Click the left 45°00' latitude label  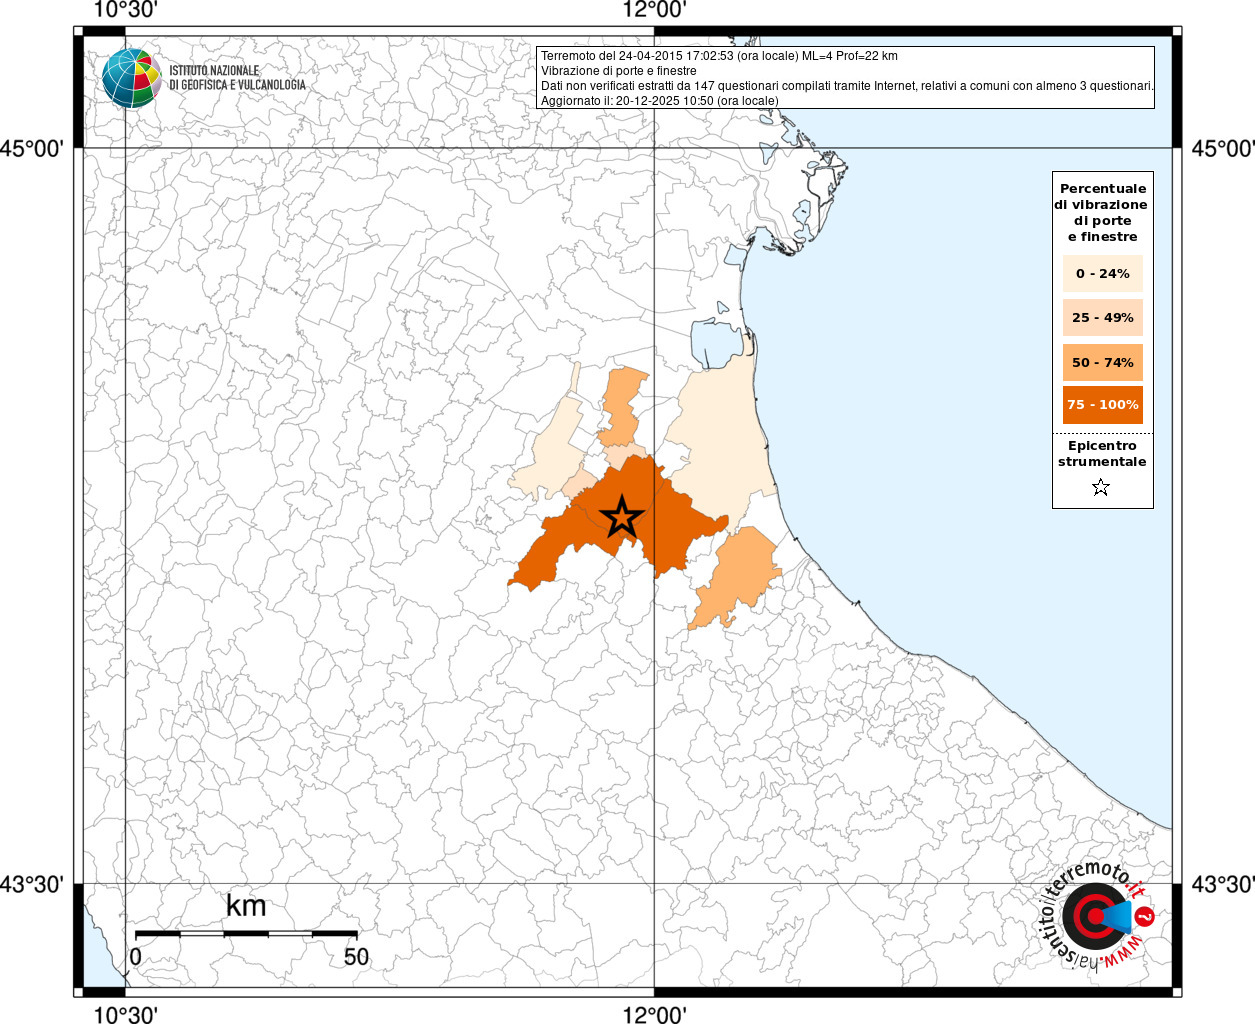point(32,148)
